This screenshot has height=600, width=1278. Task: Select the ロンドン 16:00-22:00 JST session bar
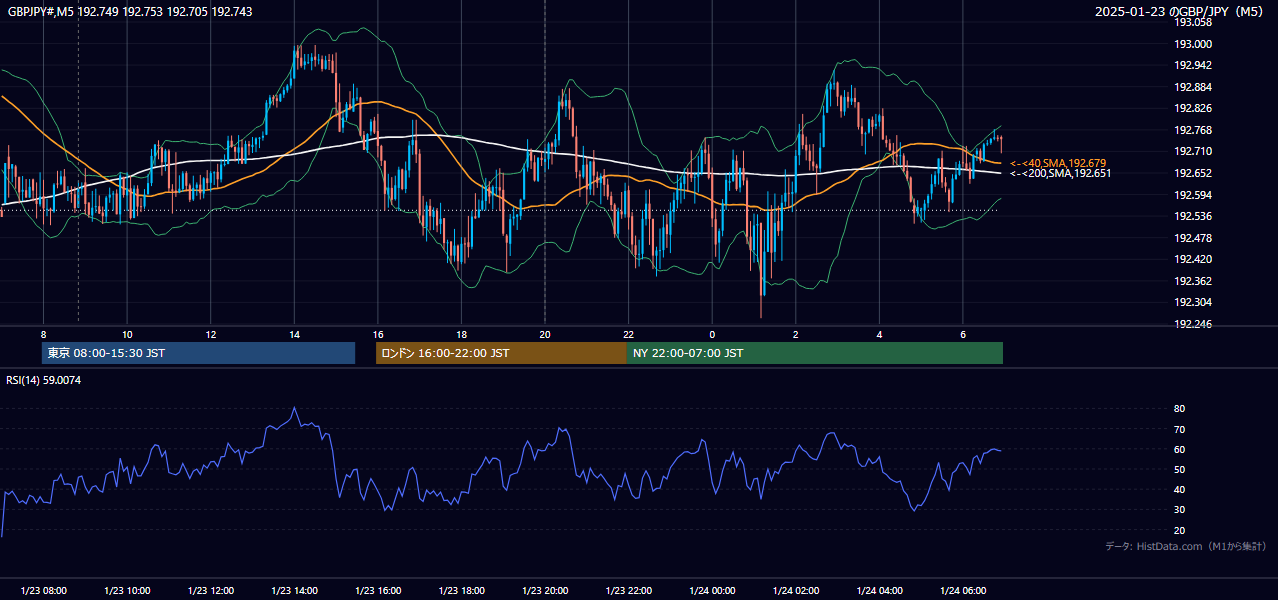tap(501, 353)
